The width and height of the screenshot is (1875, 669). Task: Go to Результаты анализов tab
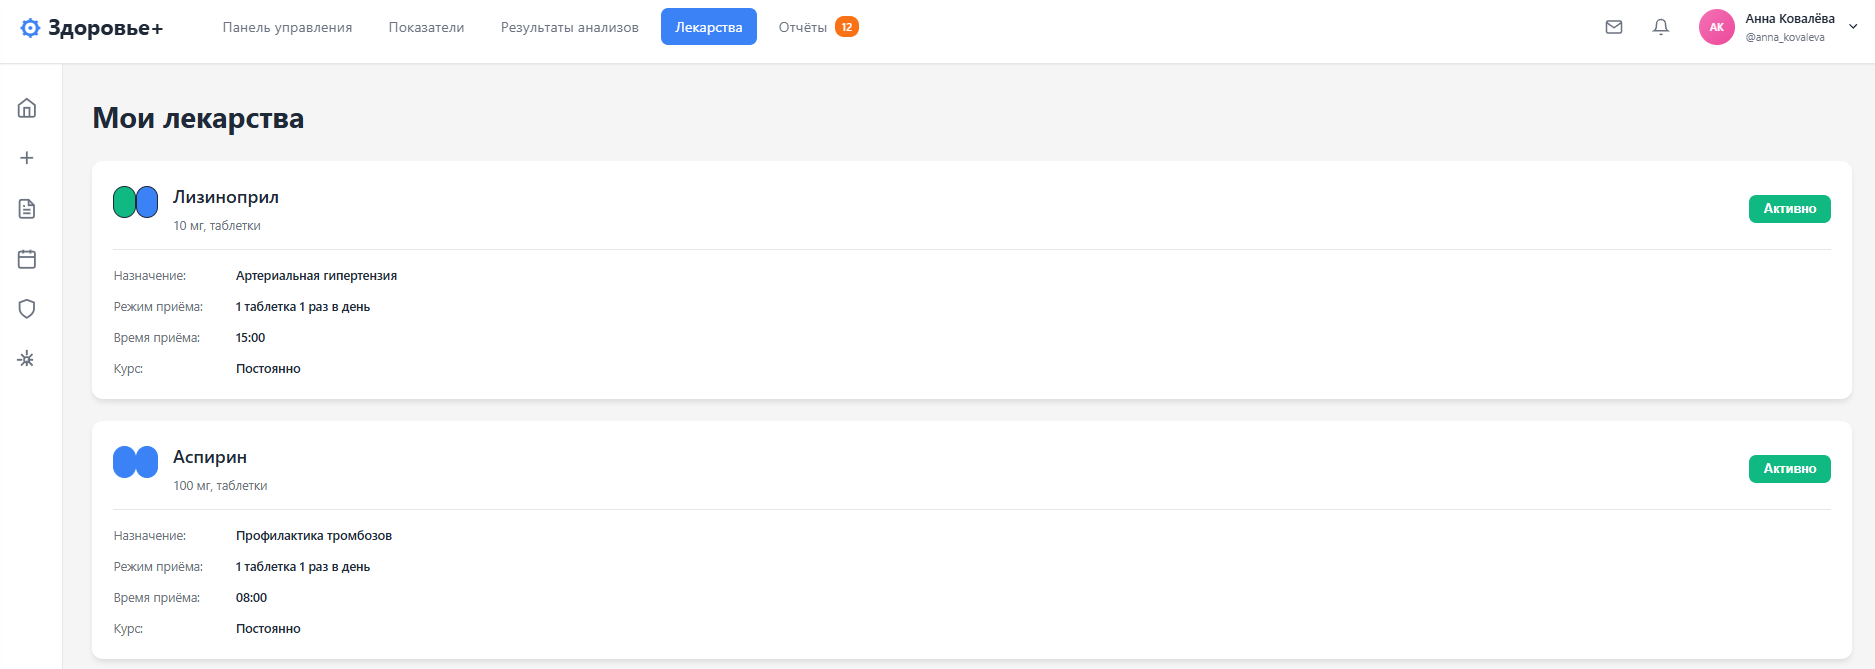pyautogui.click(x=569, y=27)
